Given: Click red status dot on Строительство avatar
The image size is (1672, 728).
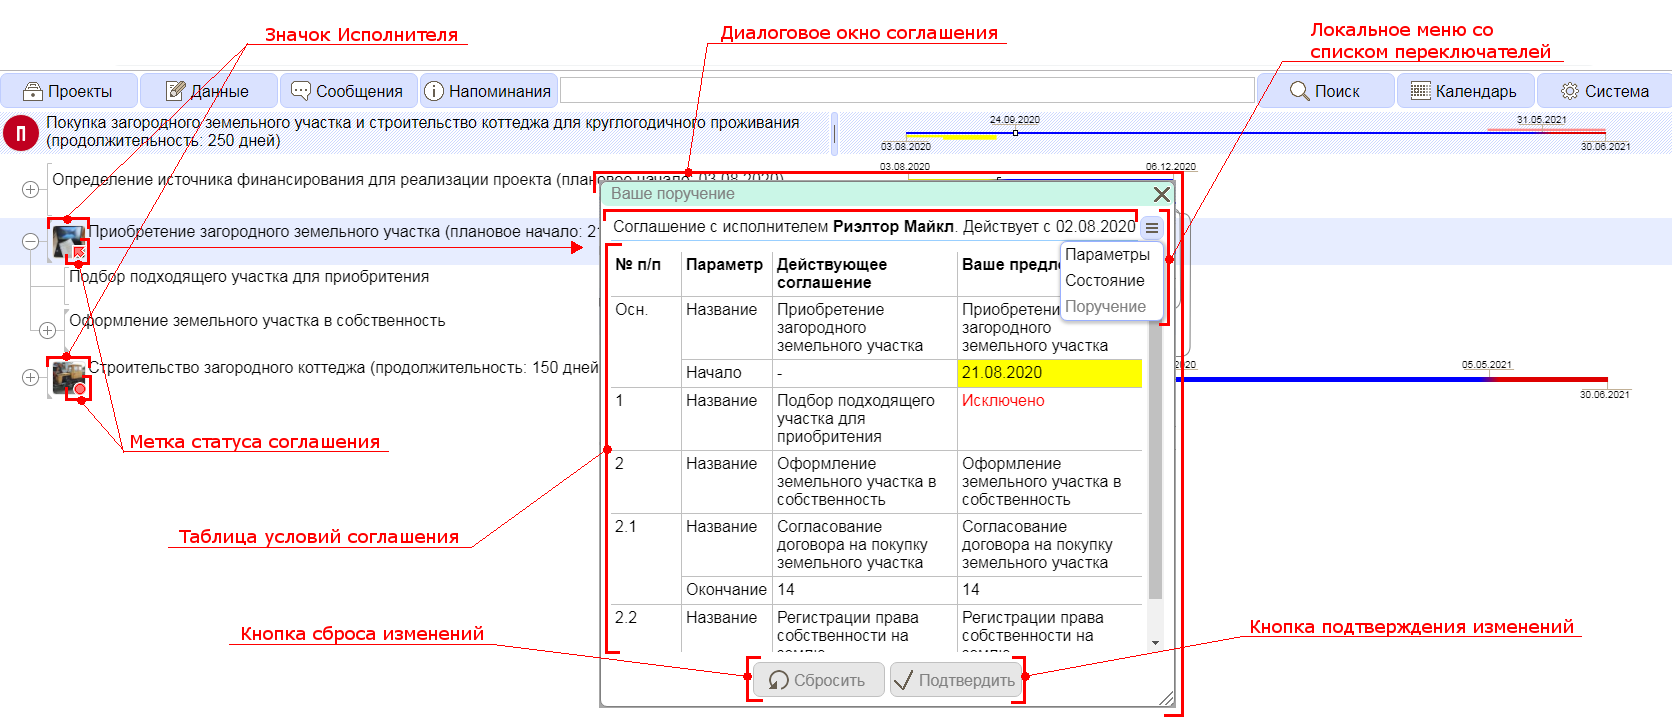Looking at the screenshot, I should pyautogui.click(x=80, y=389).
